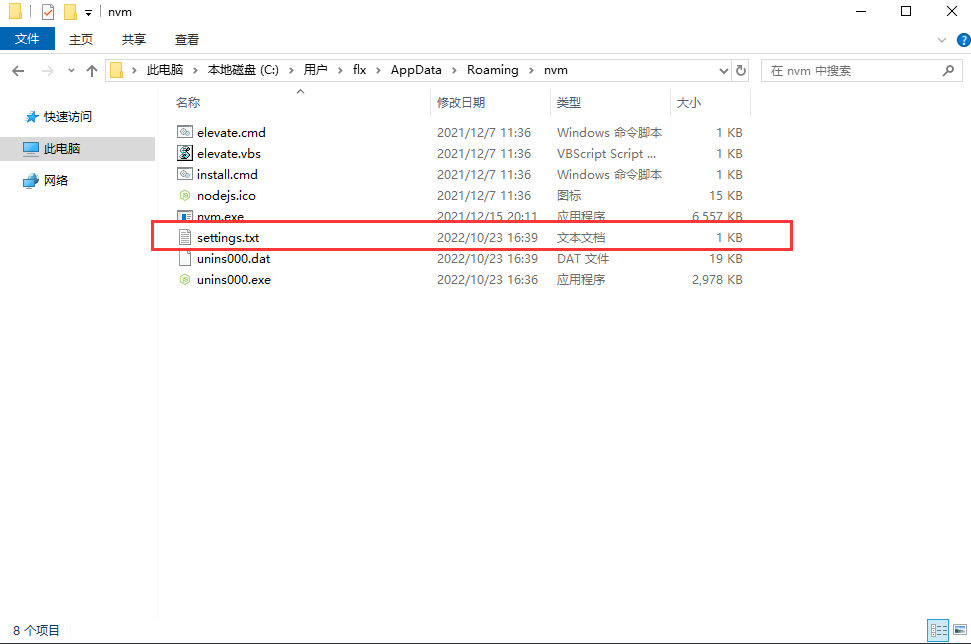Click the 2,978 KB size cell
Viewport: 971px width, 644px height.
pos(717,279)
